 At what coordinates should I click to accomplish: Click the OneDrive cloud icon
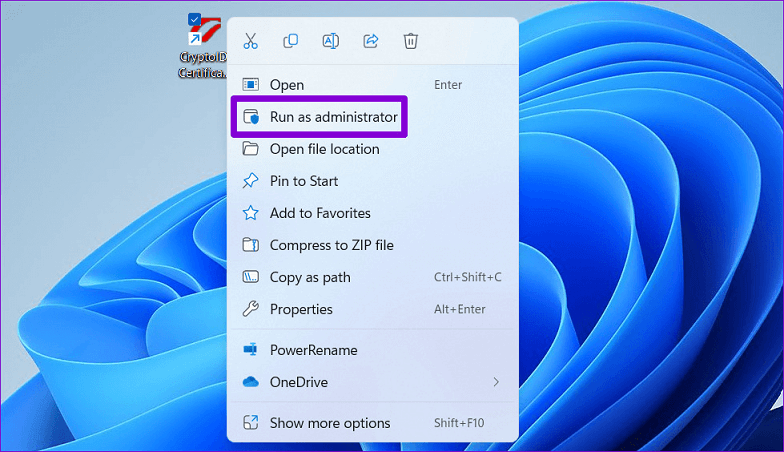click(x=251, y=382)
